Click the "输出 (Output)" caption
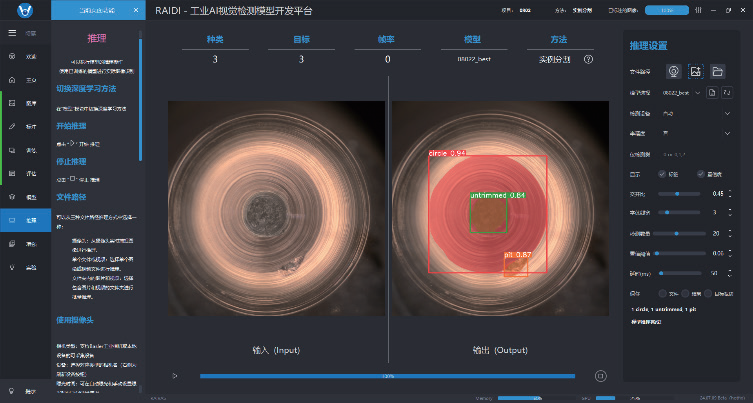 coord(500,350)
